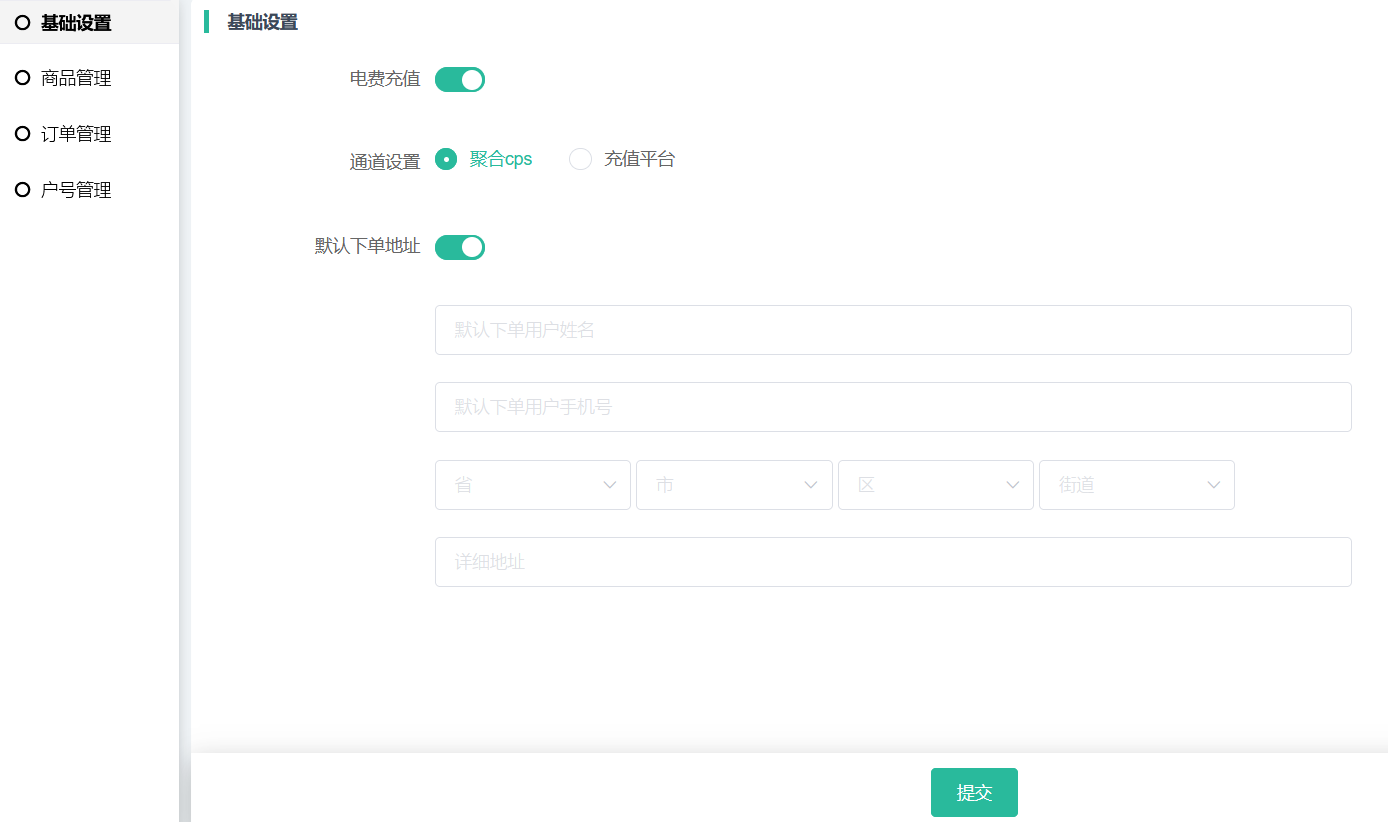Open 商品管理 in the sidebar
Viewport: 1388px width, 822px height.
pos(76,78)
